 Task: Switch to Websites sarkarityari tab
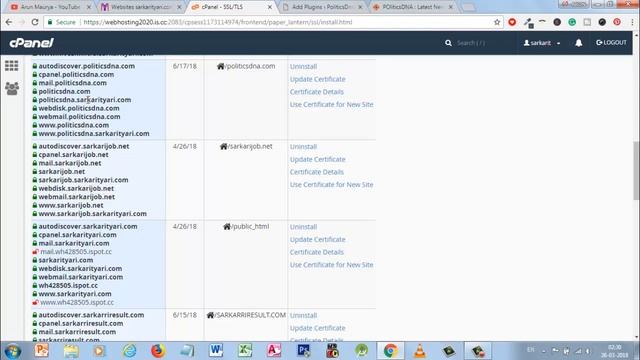[x=141, y=7]
